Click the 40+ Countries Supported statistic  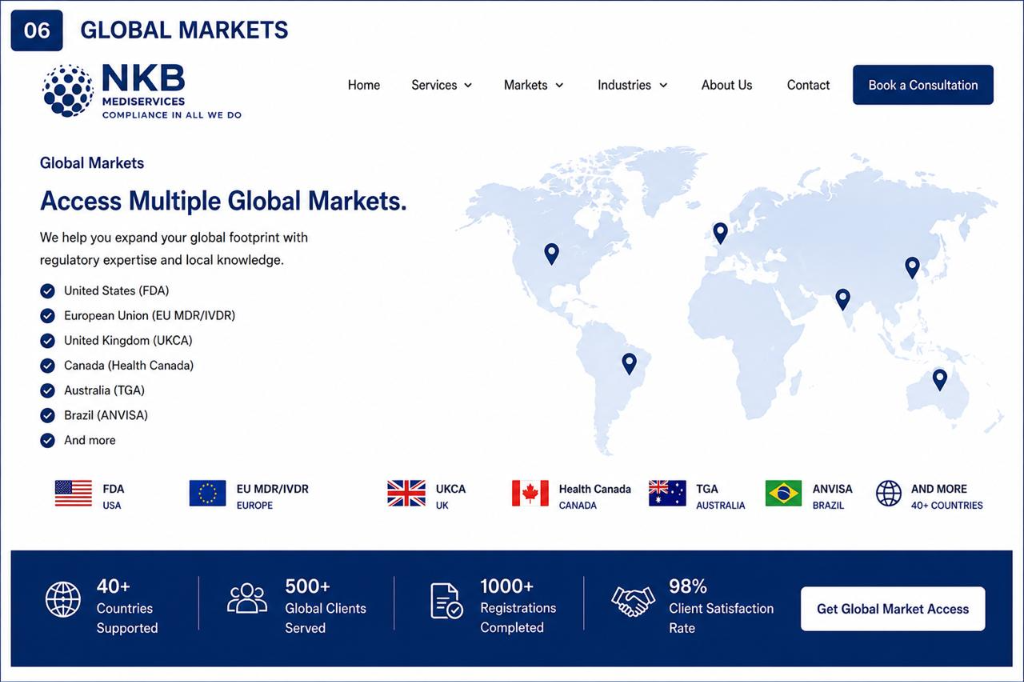tap(127, 606)
